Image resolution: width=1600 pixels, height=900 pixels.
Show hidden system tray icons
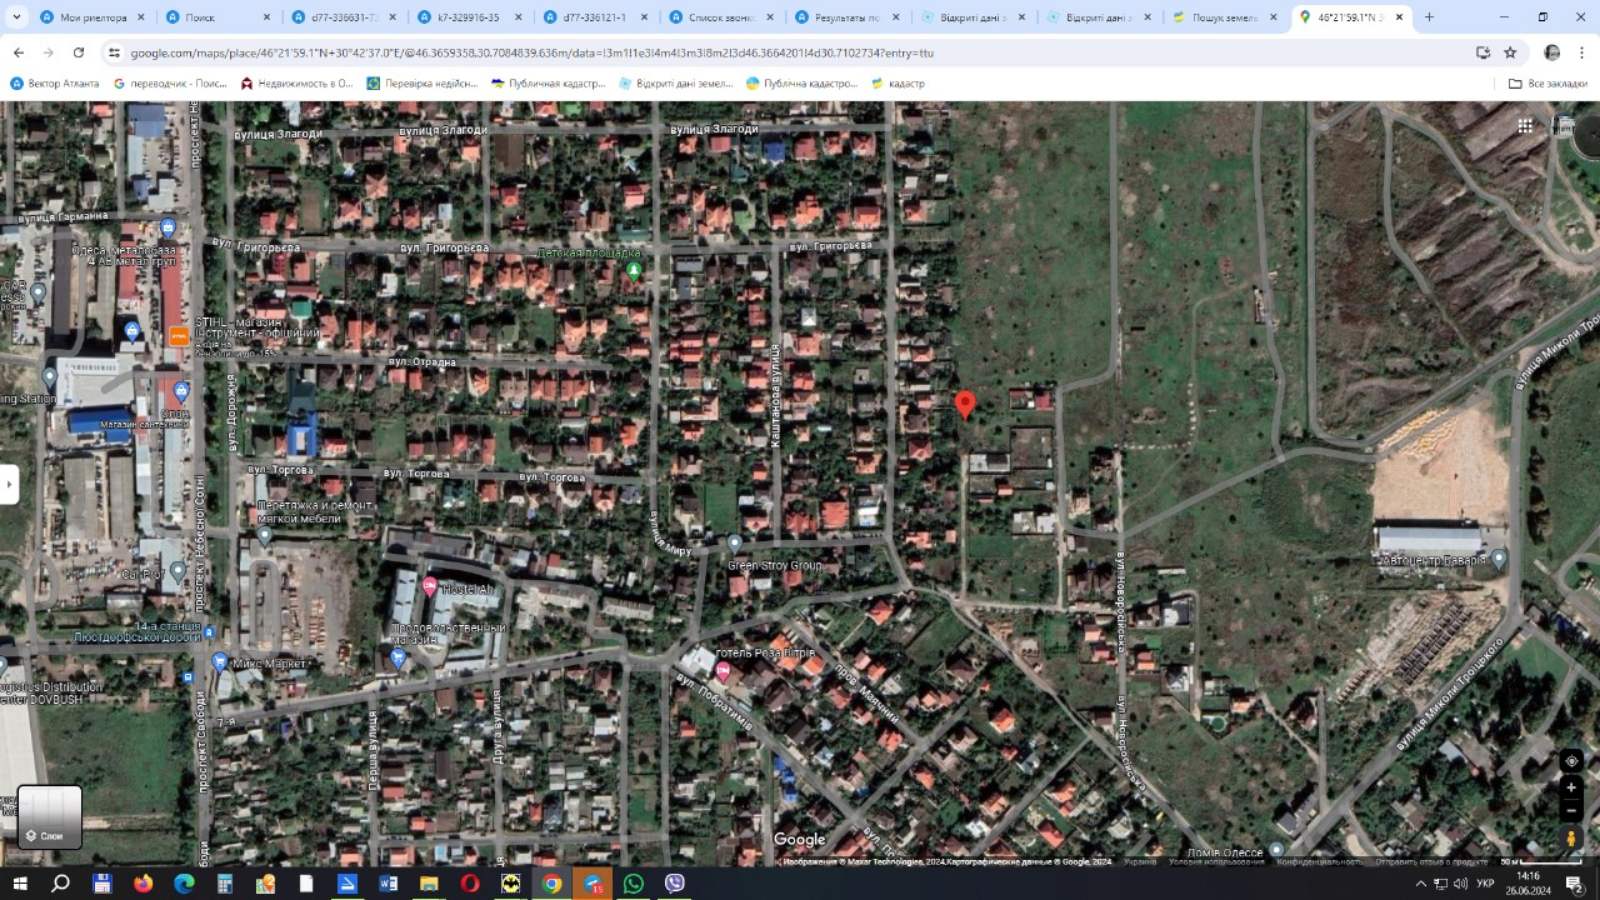1420,883
